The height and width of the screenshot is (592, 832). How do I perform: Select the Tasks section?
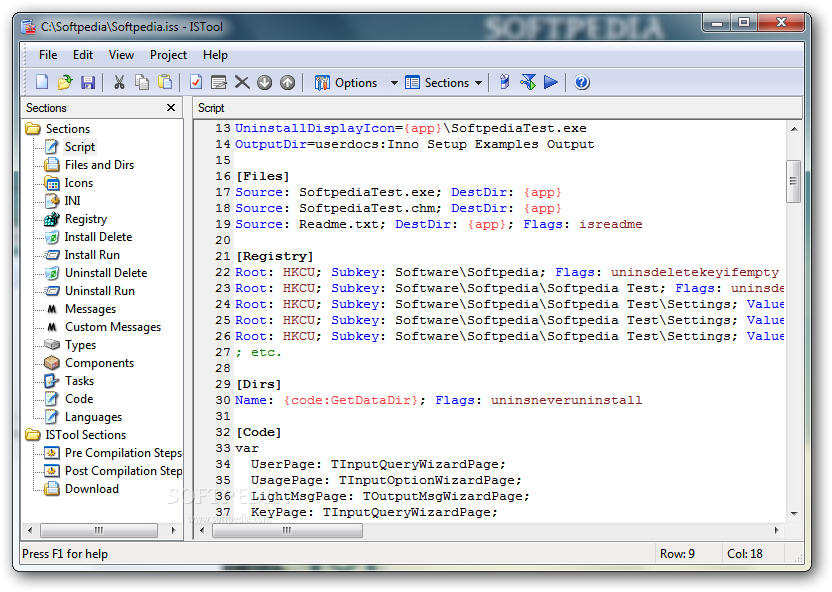coord(79,381)
